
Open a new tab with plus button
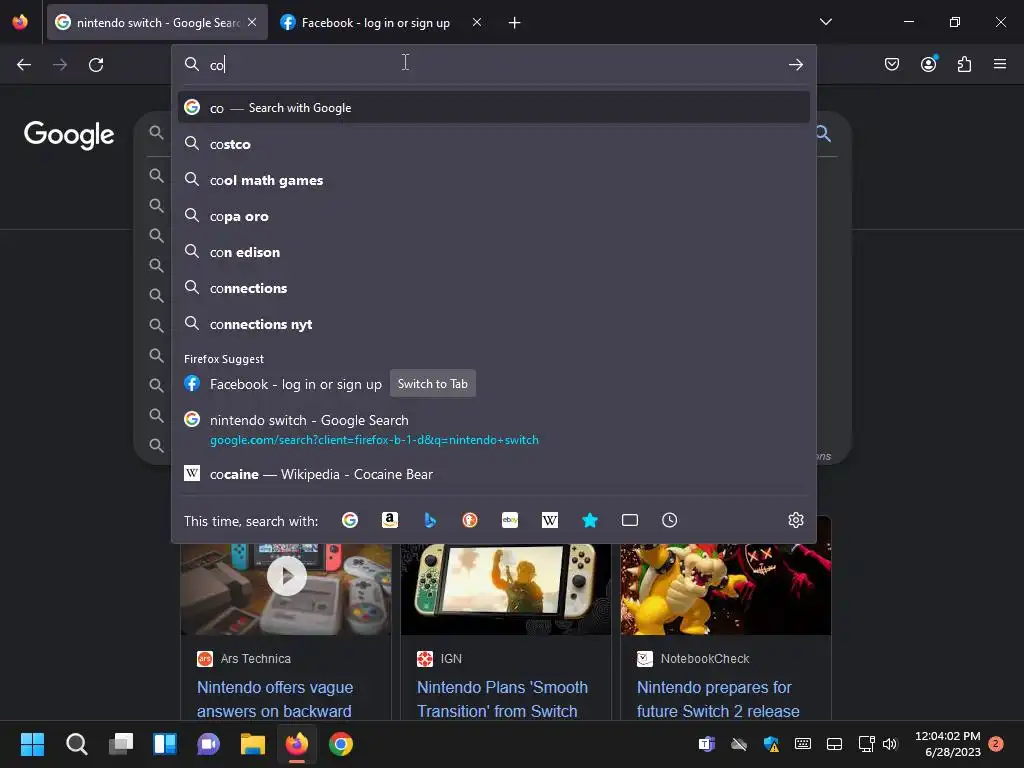515,23
